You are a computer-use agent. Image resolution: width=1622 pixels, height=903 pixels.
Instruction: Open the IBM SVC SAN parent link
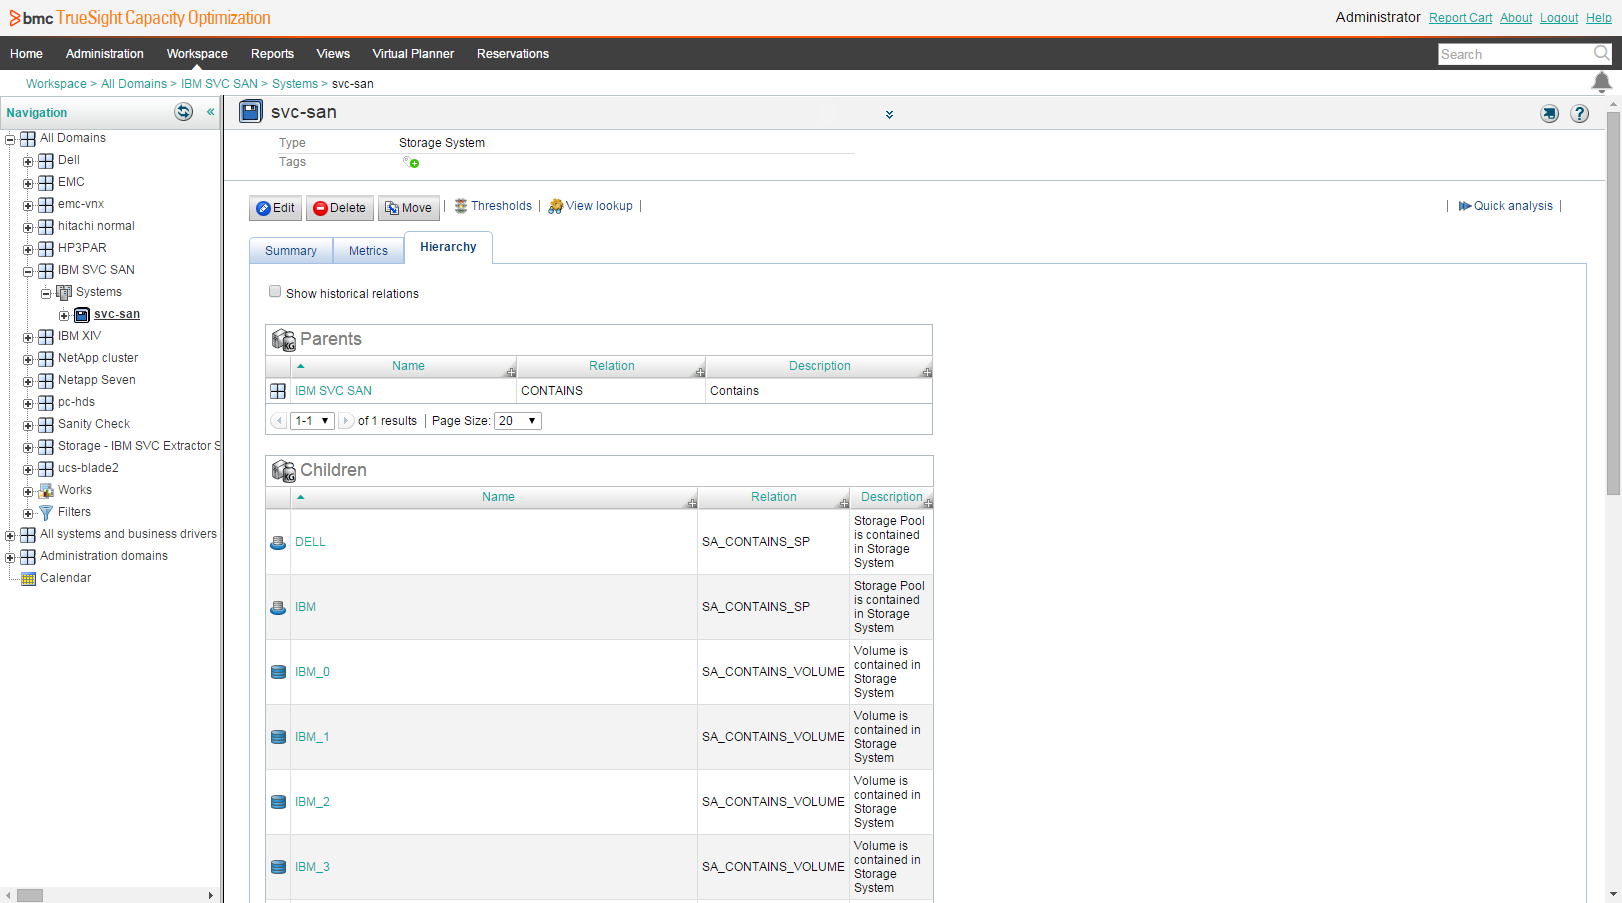tap(333, 391)
